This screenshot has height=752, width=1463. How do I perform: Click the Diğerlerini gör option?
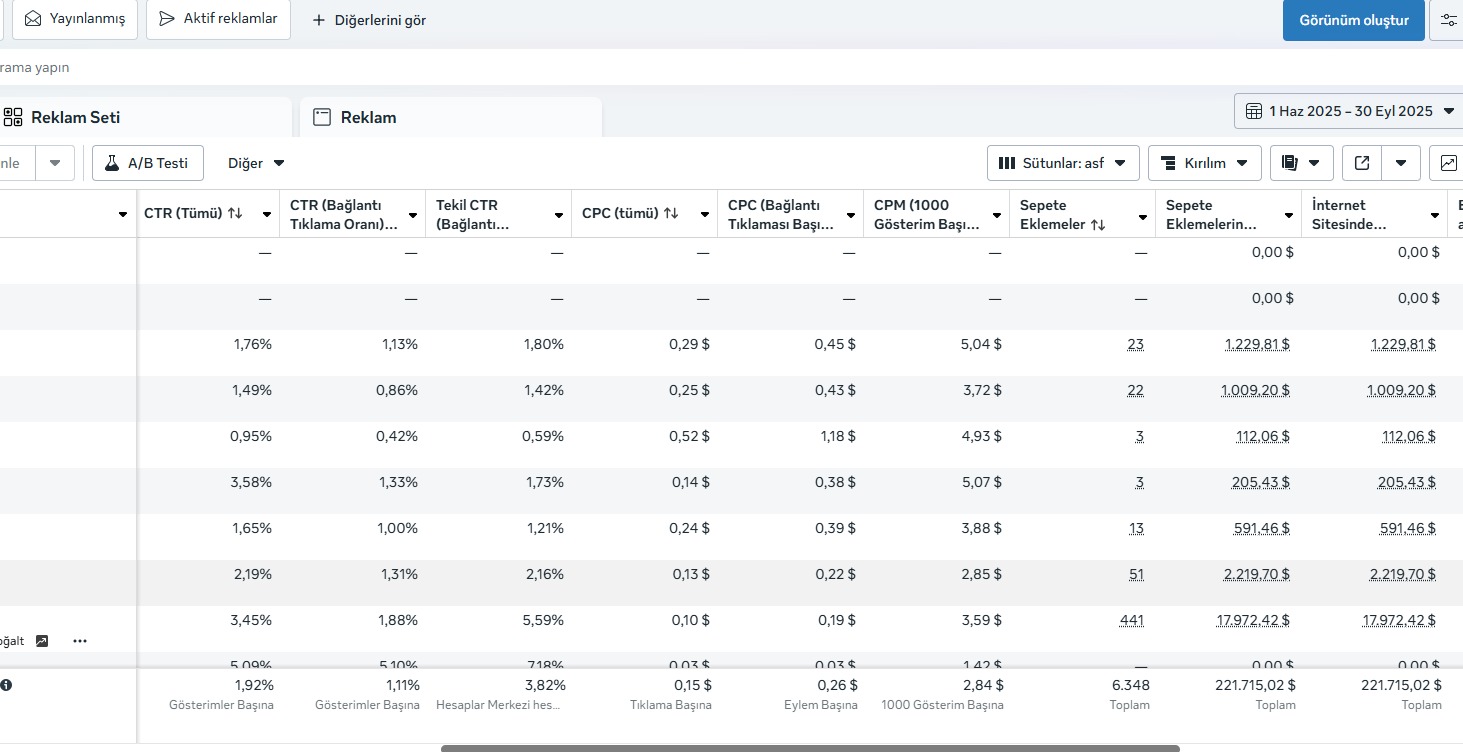(370, 20)
